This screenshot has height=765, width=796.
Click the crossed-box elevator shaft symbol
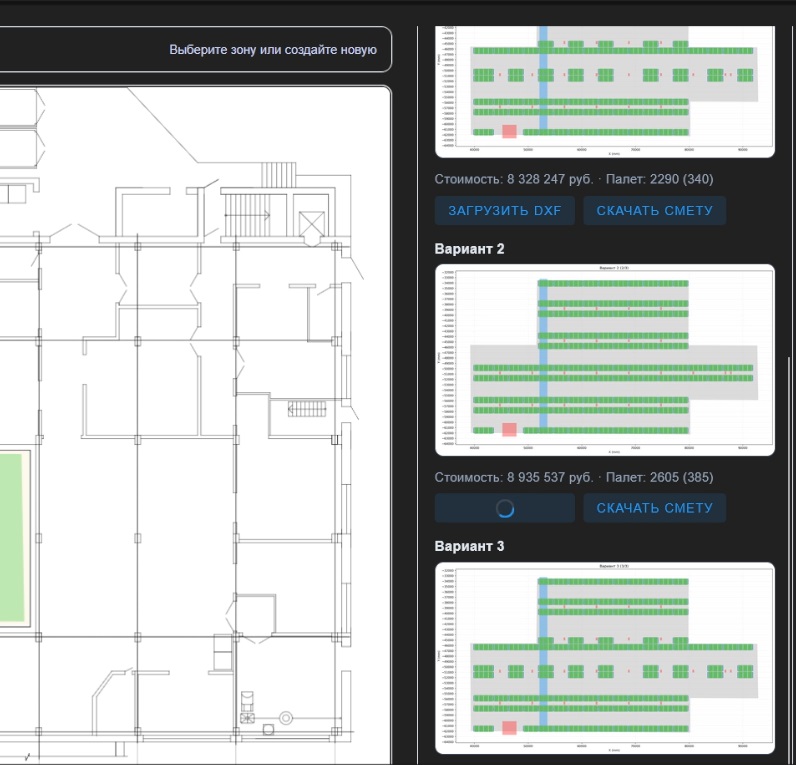312,224
